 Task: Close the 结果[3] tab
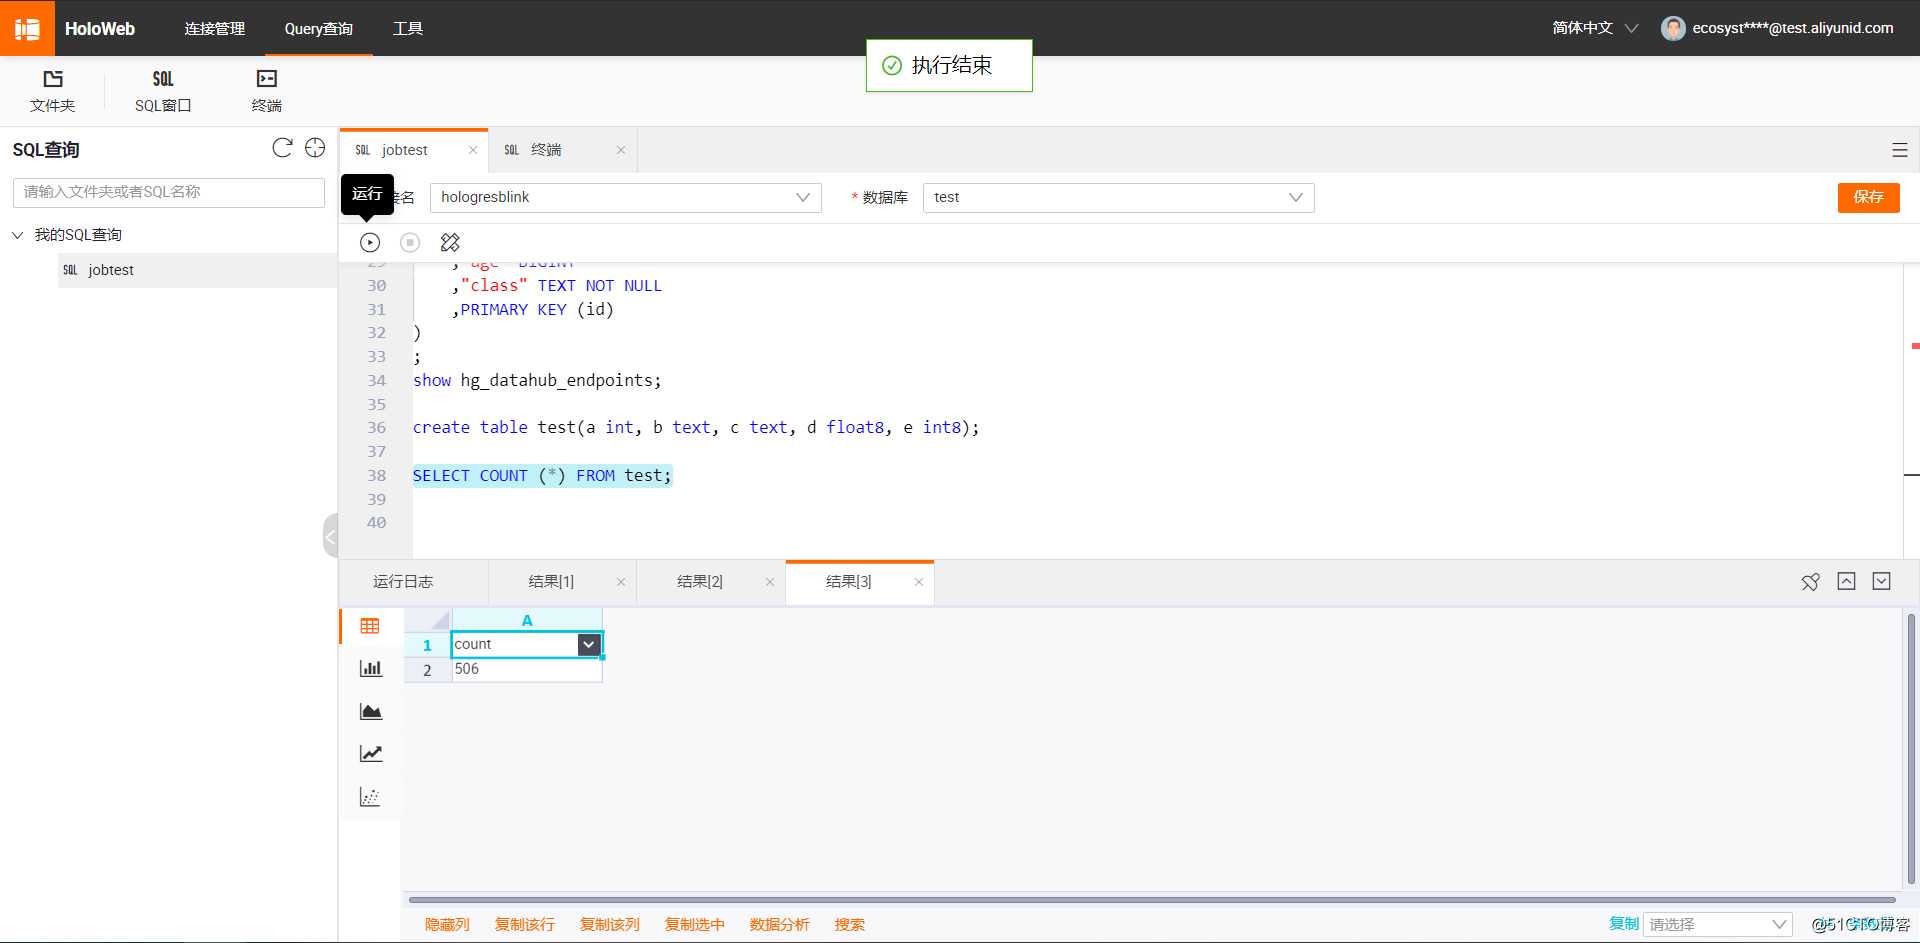(919, 582)
